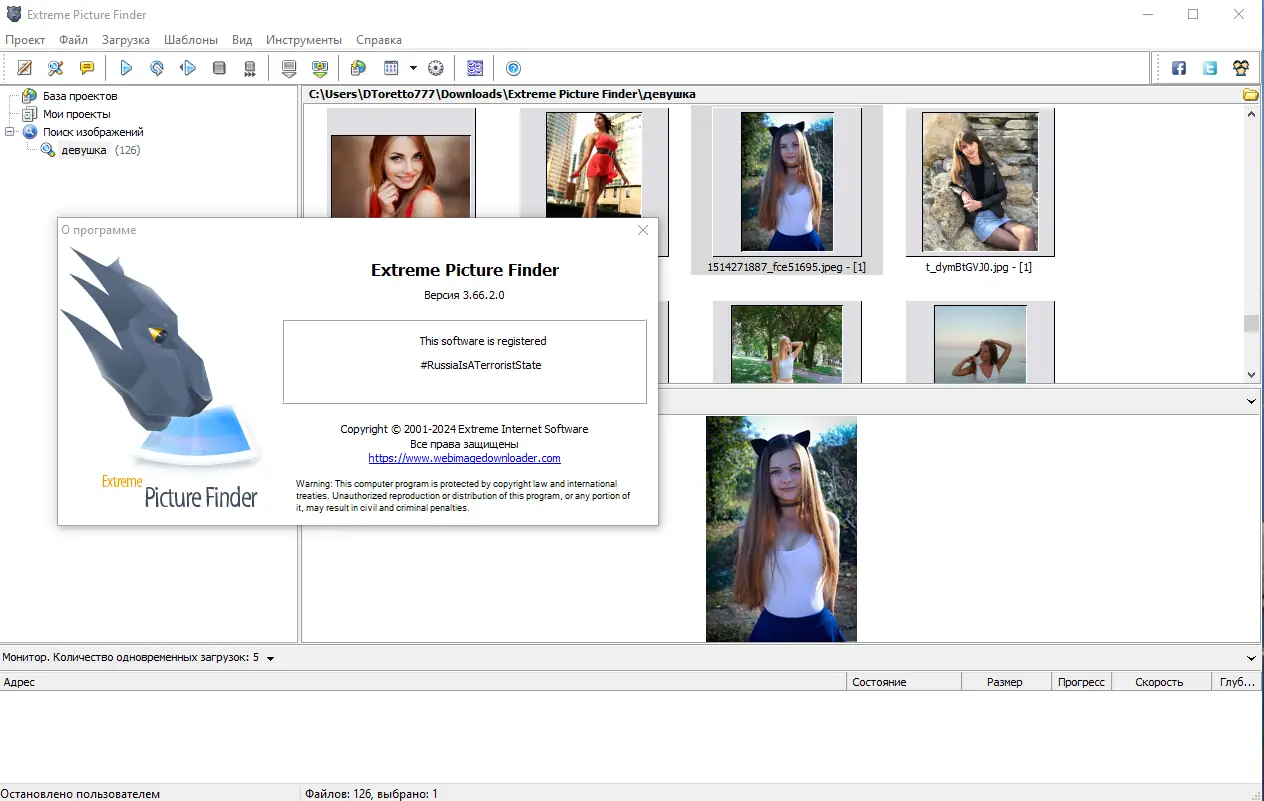This screenshot has height=801, width=1264.
Task: Close the О программе dialog
Action: point(643,230)
